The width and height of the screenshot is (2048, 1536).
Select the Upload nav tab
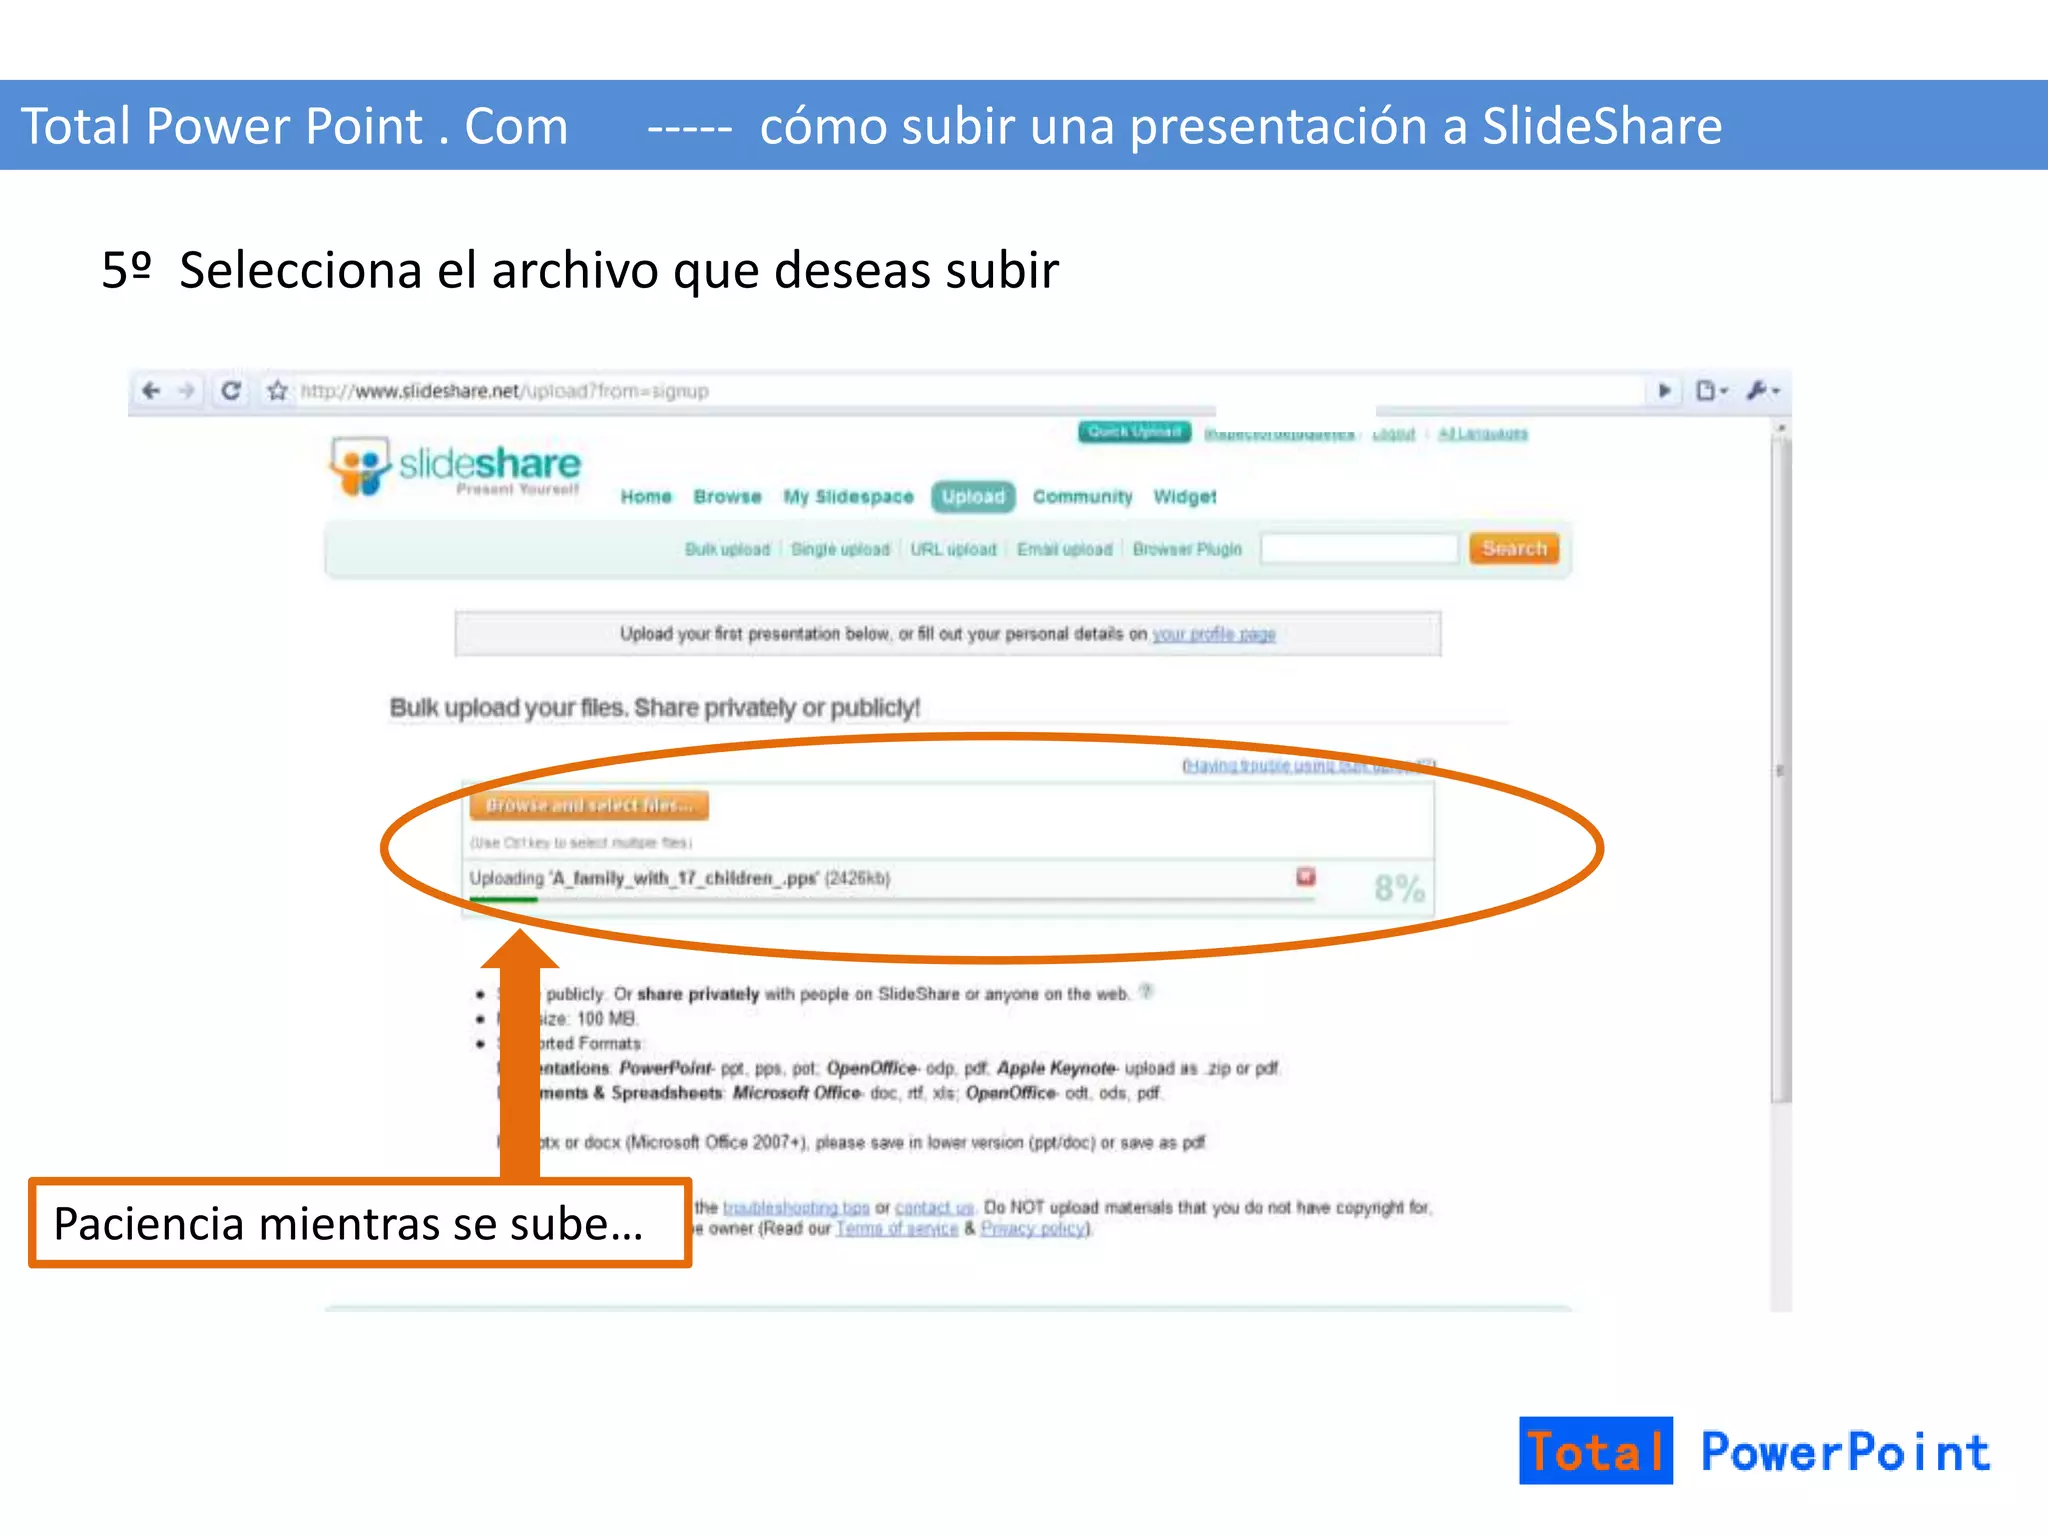[x=973, y=497]
